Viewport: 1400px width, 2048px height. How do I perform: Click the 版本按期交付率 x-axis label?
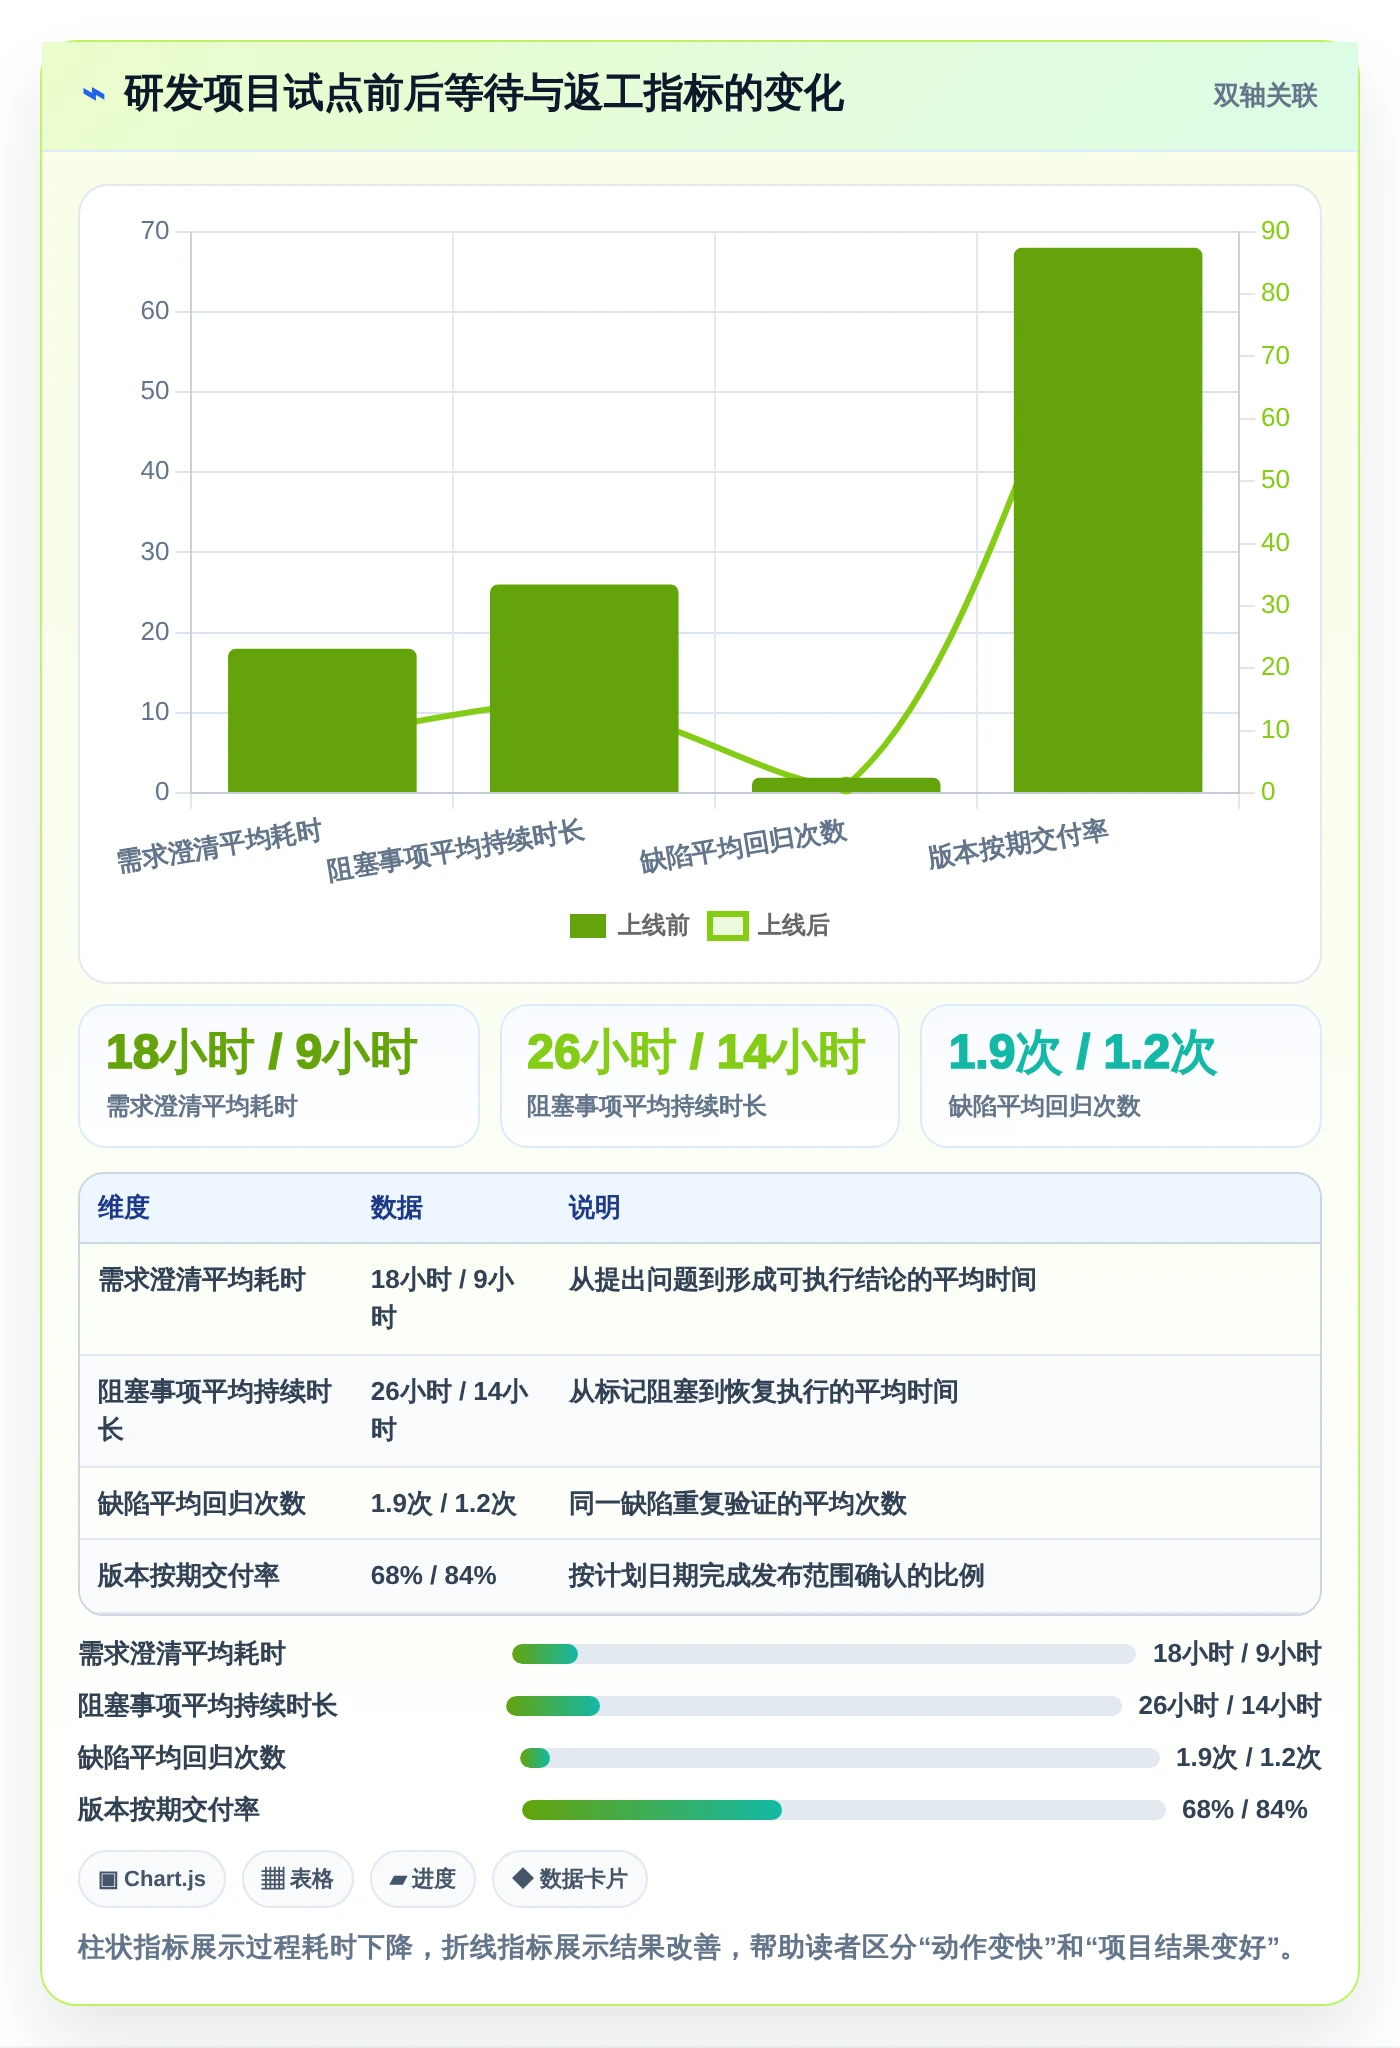(x=1018, y=844)
